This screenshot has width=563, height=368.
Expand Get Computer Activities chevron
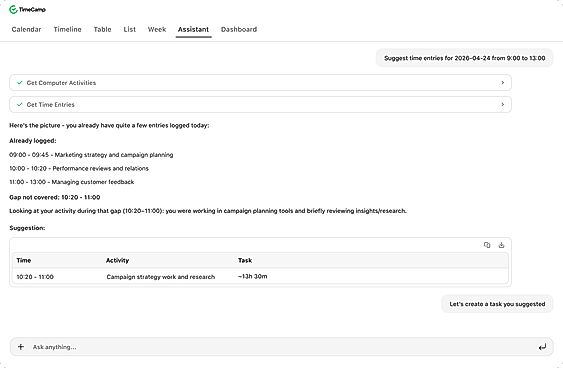coord(503,83)
